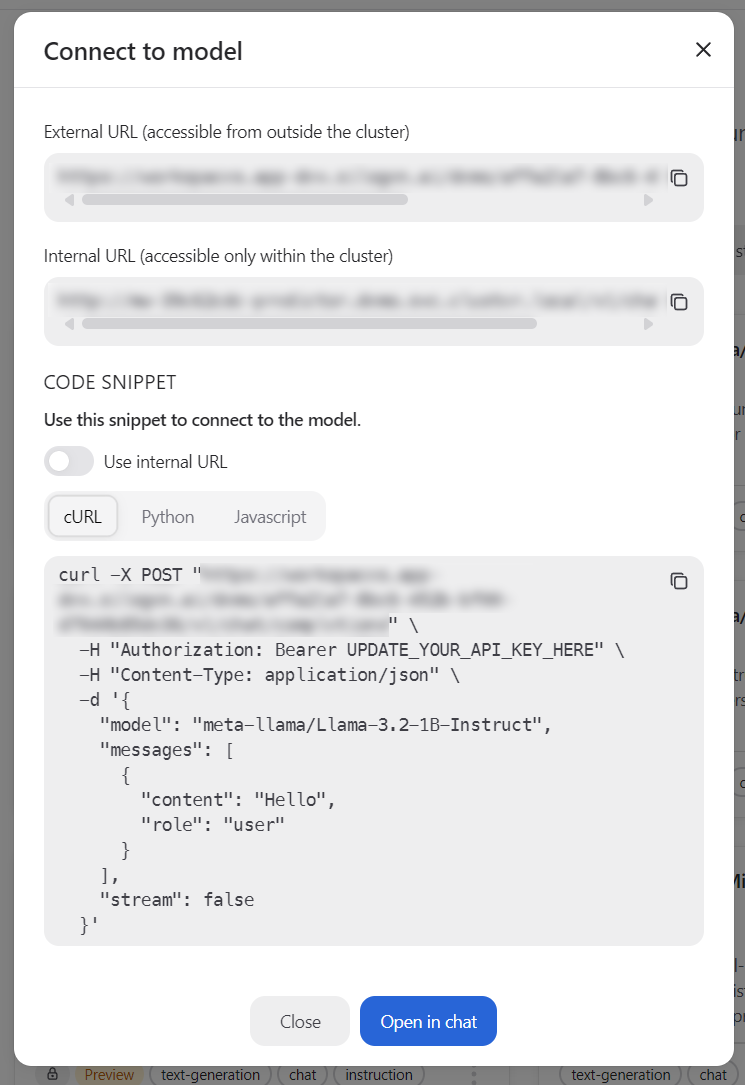745x1085 pixels.
Task: Click the left scroll arrow of the Internal URL field
Action: (68, 323)
